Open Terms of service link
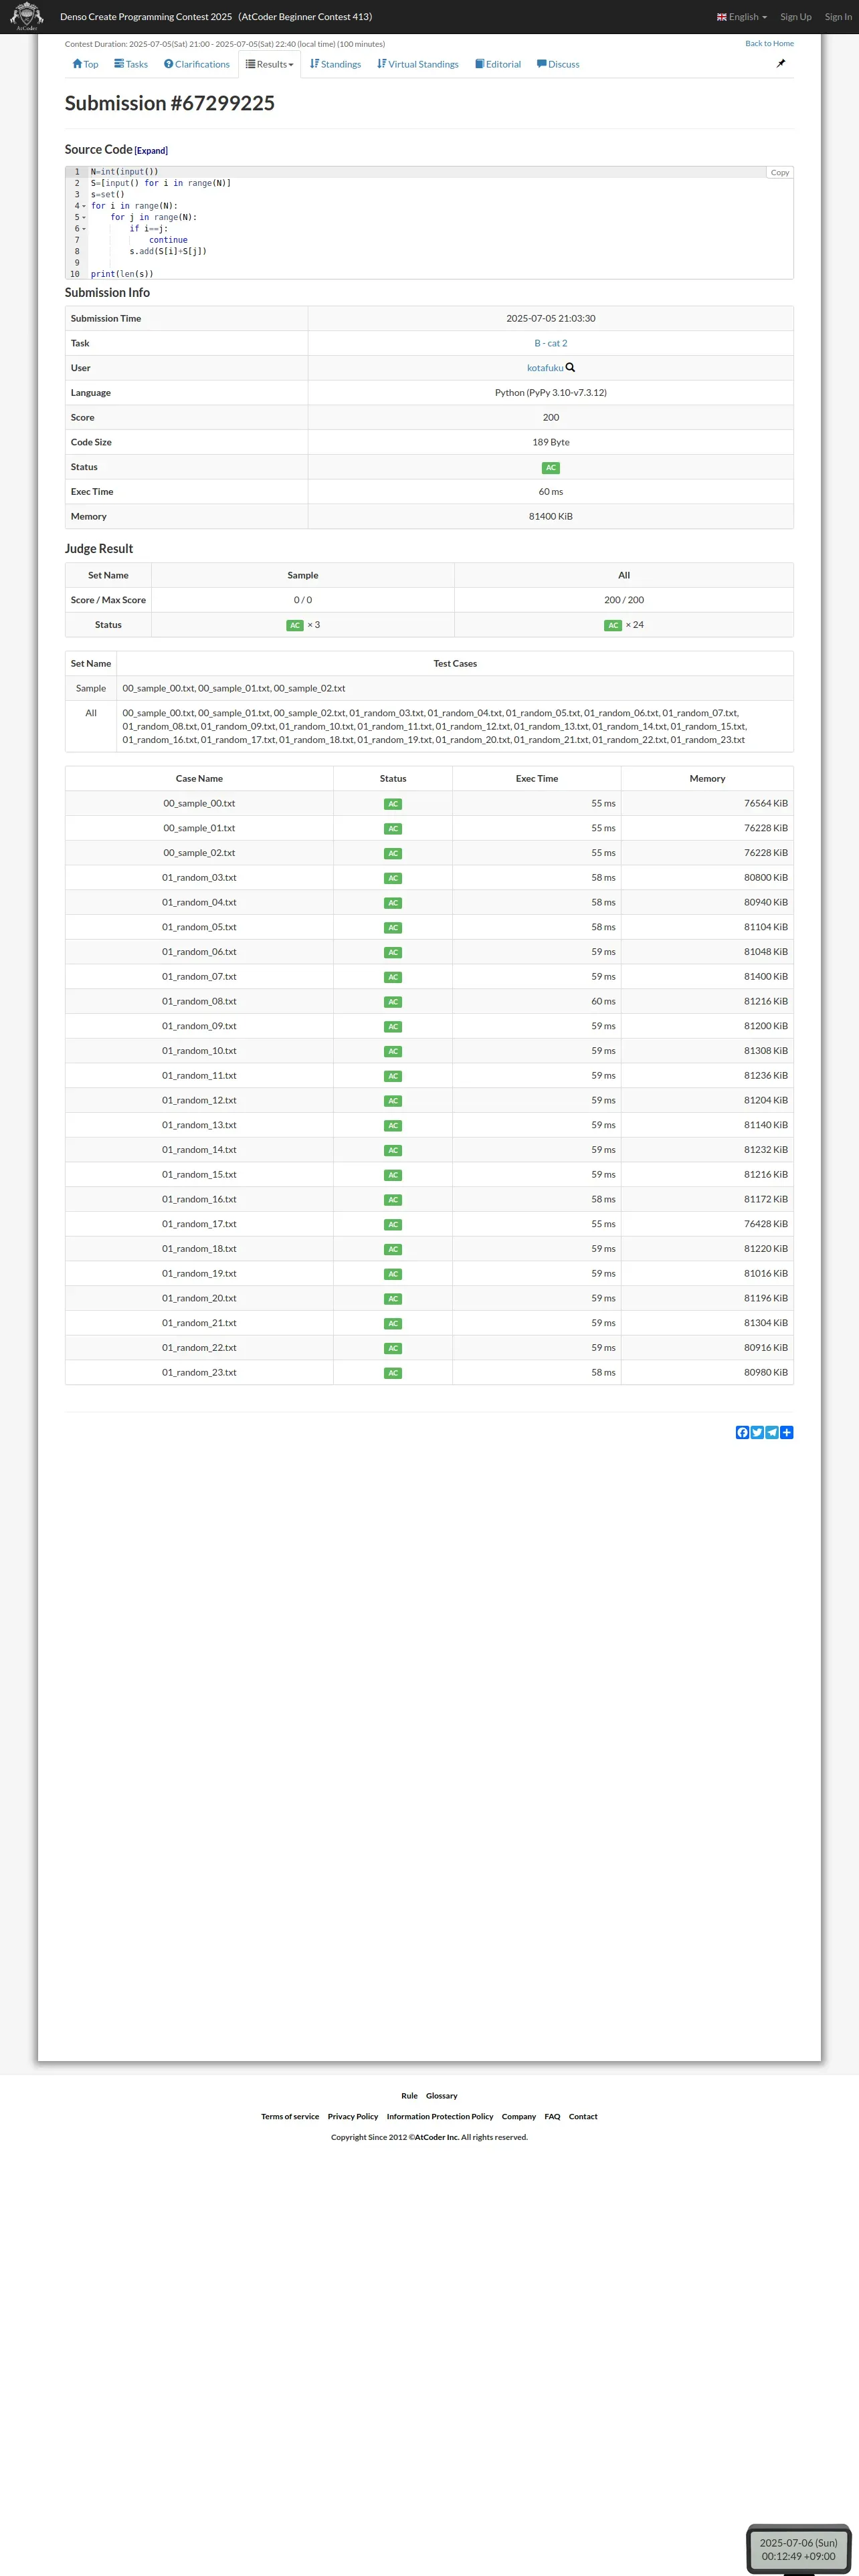The image size is (859, 2576). click(290, 2116)
